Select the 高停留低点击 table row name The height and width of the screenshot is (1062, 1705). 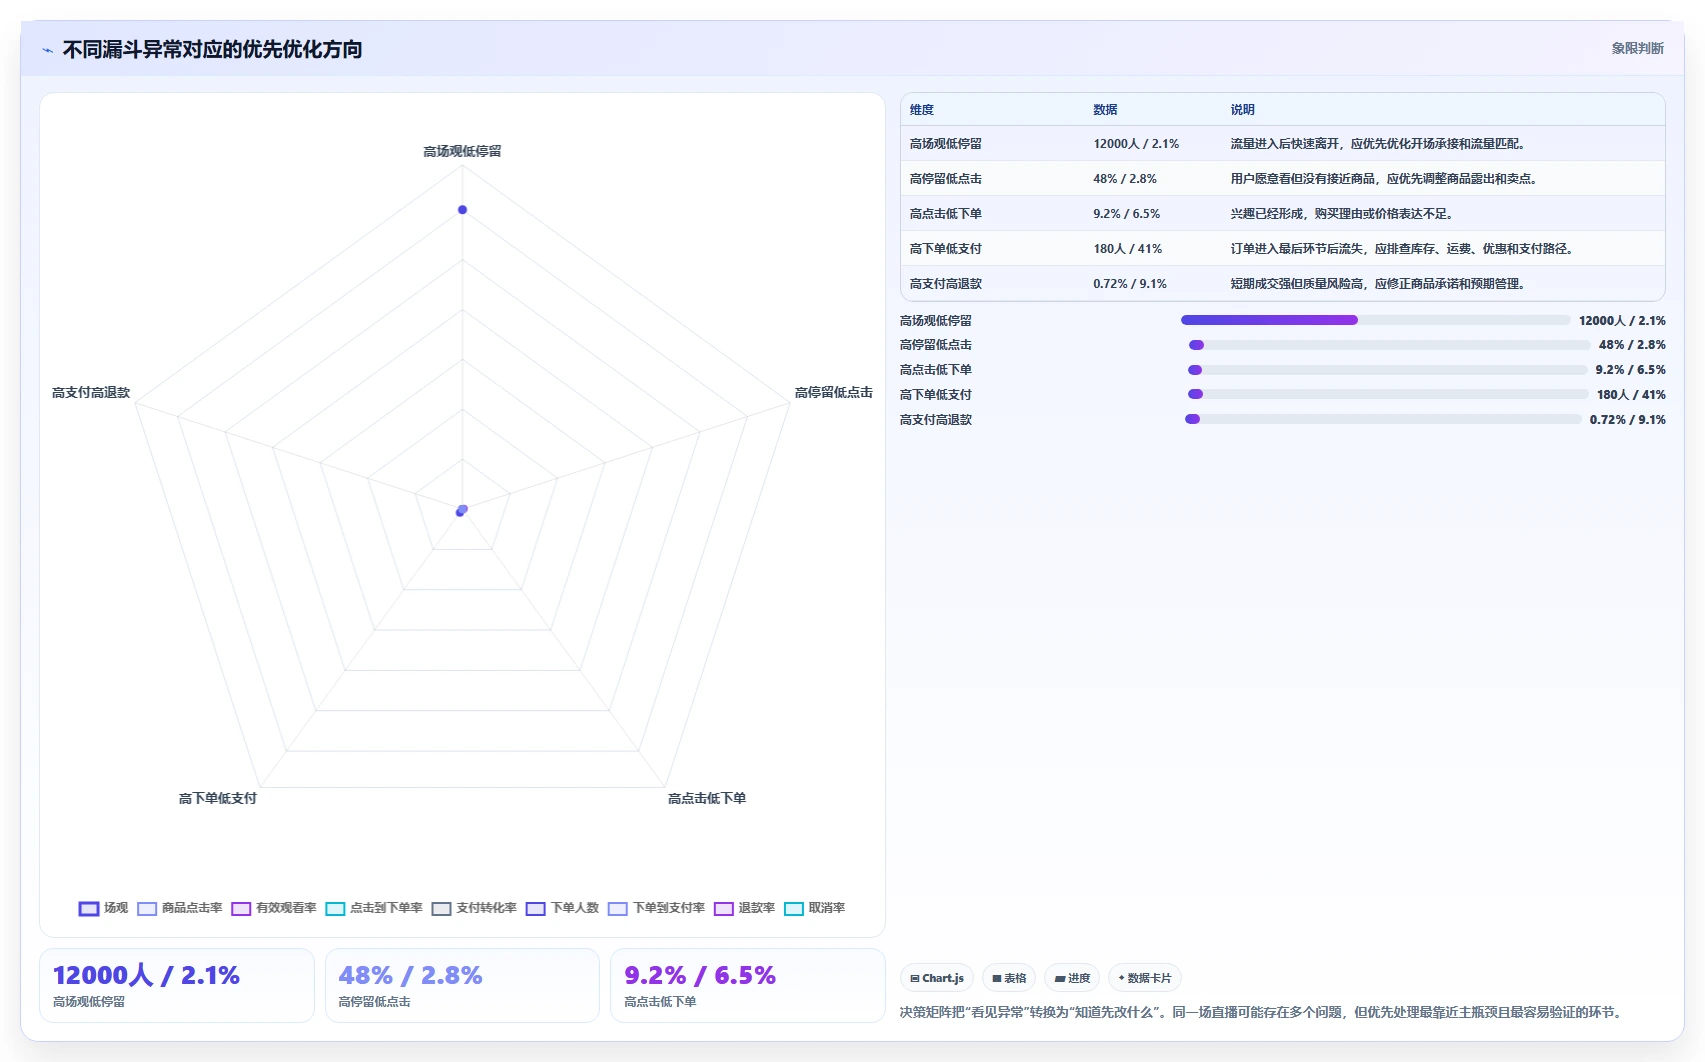pos(946,179)
